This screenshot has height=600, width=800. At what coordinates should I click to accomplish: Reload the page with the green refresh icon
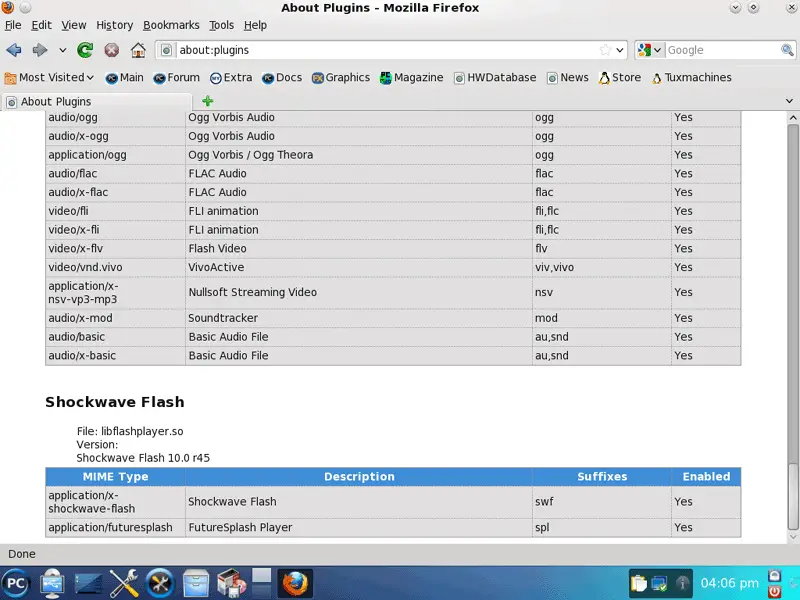85,50
